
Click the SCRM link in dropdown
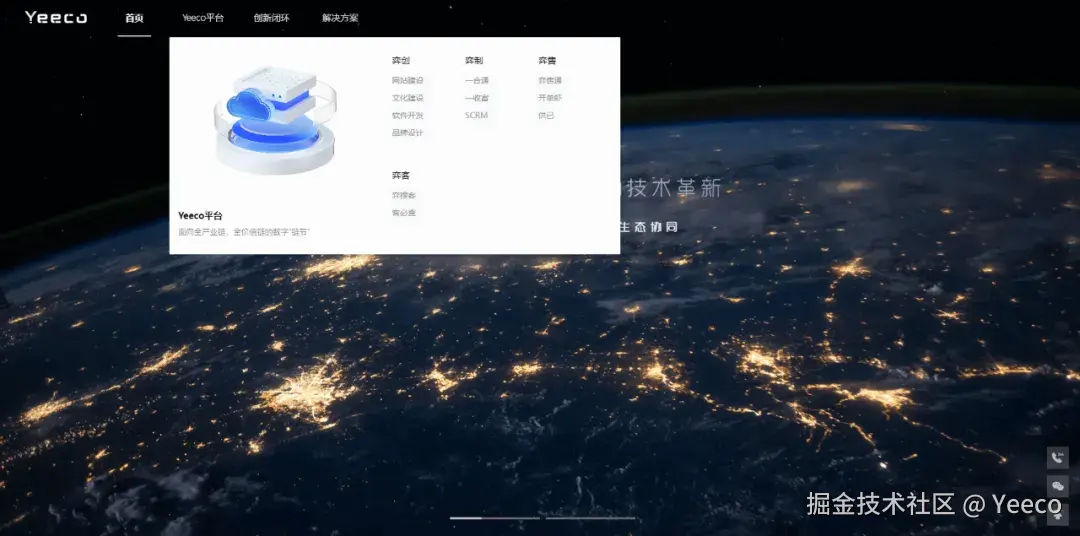tap(476, 115)
